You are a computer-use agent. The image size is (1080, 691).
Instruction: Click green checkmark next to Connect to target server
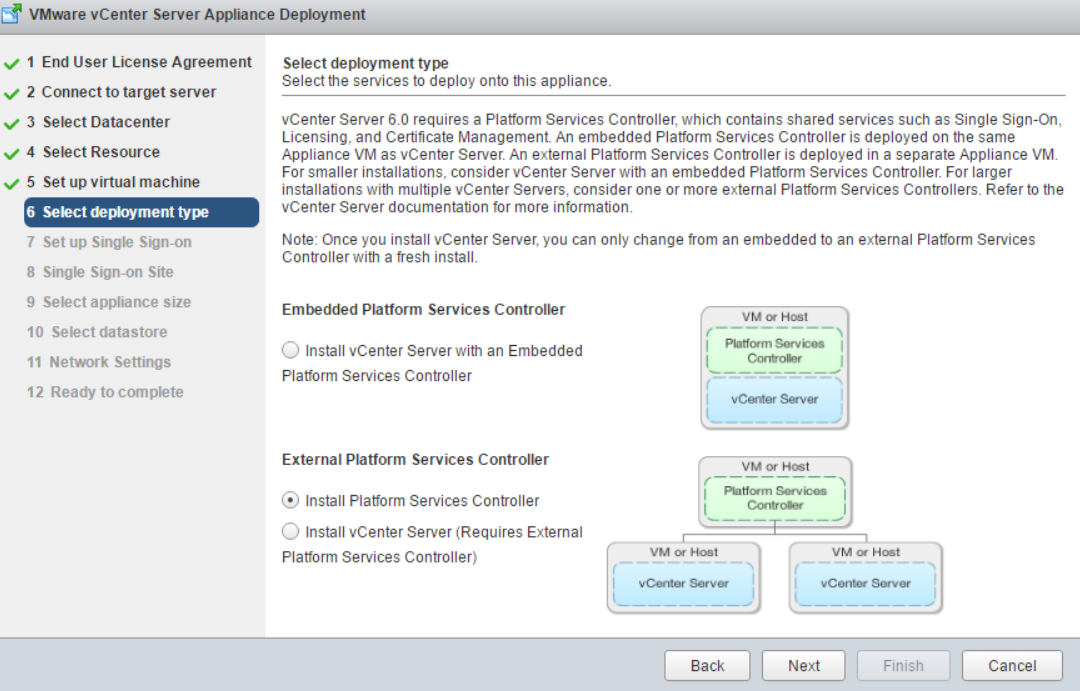[x=12, y=93]
